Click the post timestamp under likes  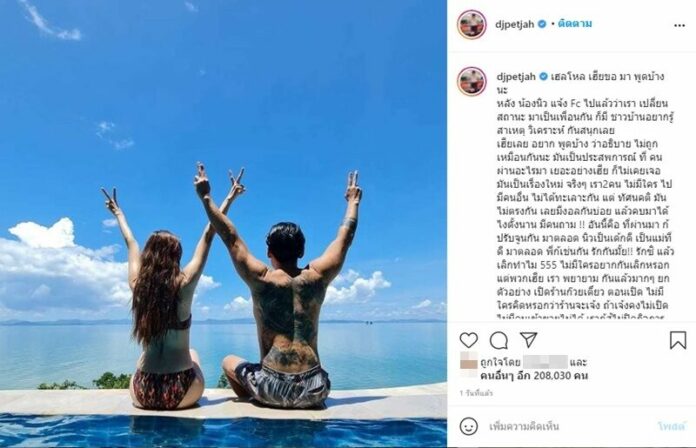(476, 393)
